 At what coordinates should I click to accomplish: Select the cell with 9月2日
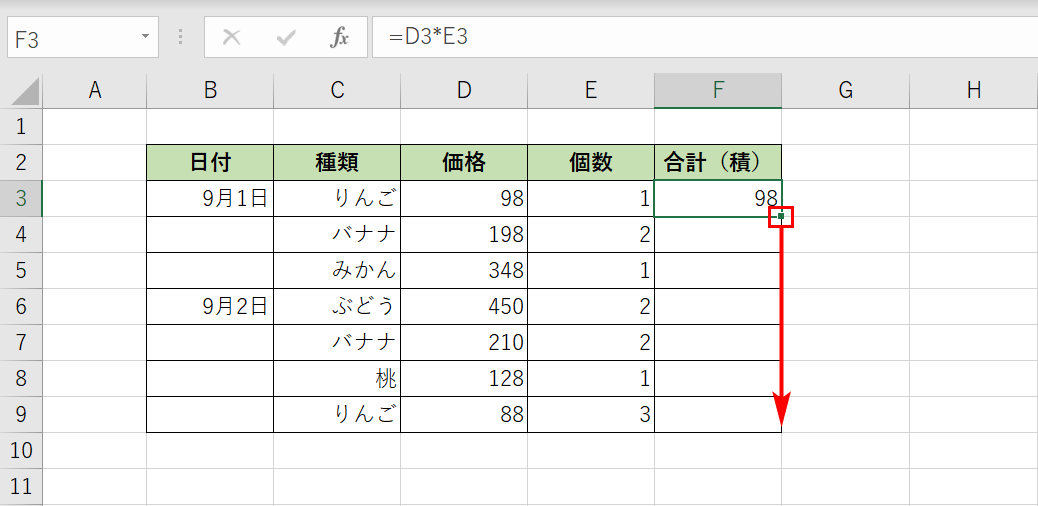coord(210,306)
